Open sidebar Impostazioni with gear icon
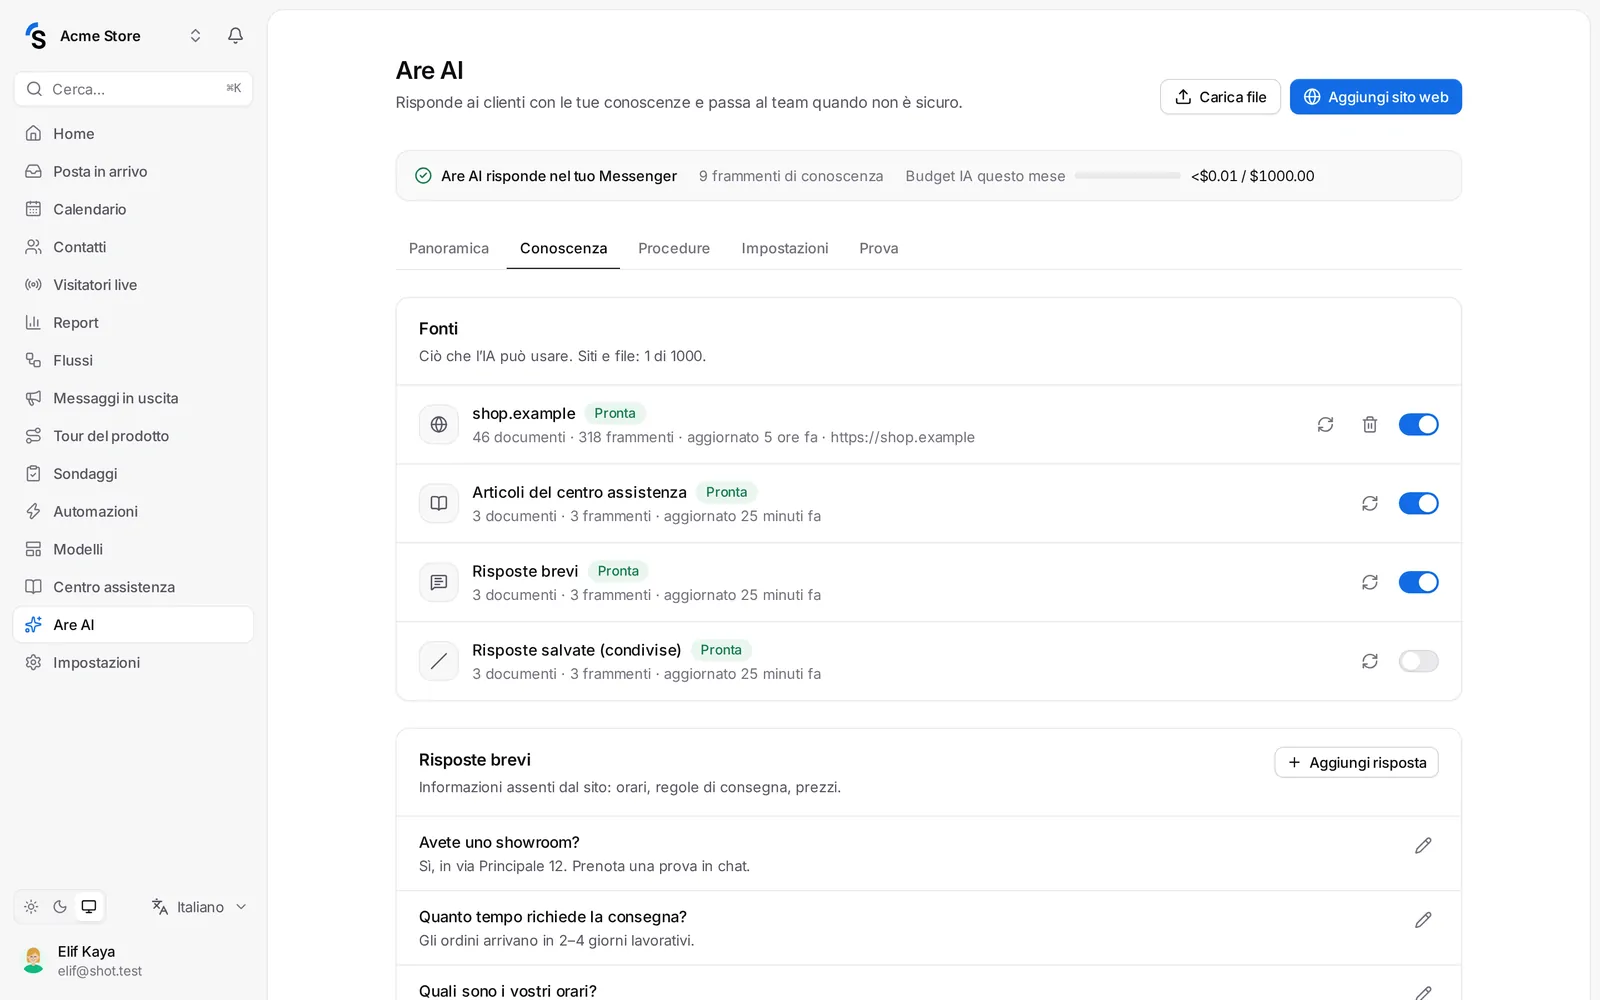This screenshot has height=1000, width=1600. point(133,663)
